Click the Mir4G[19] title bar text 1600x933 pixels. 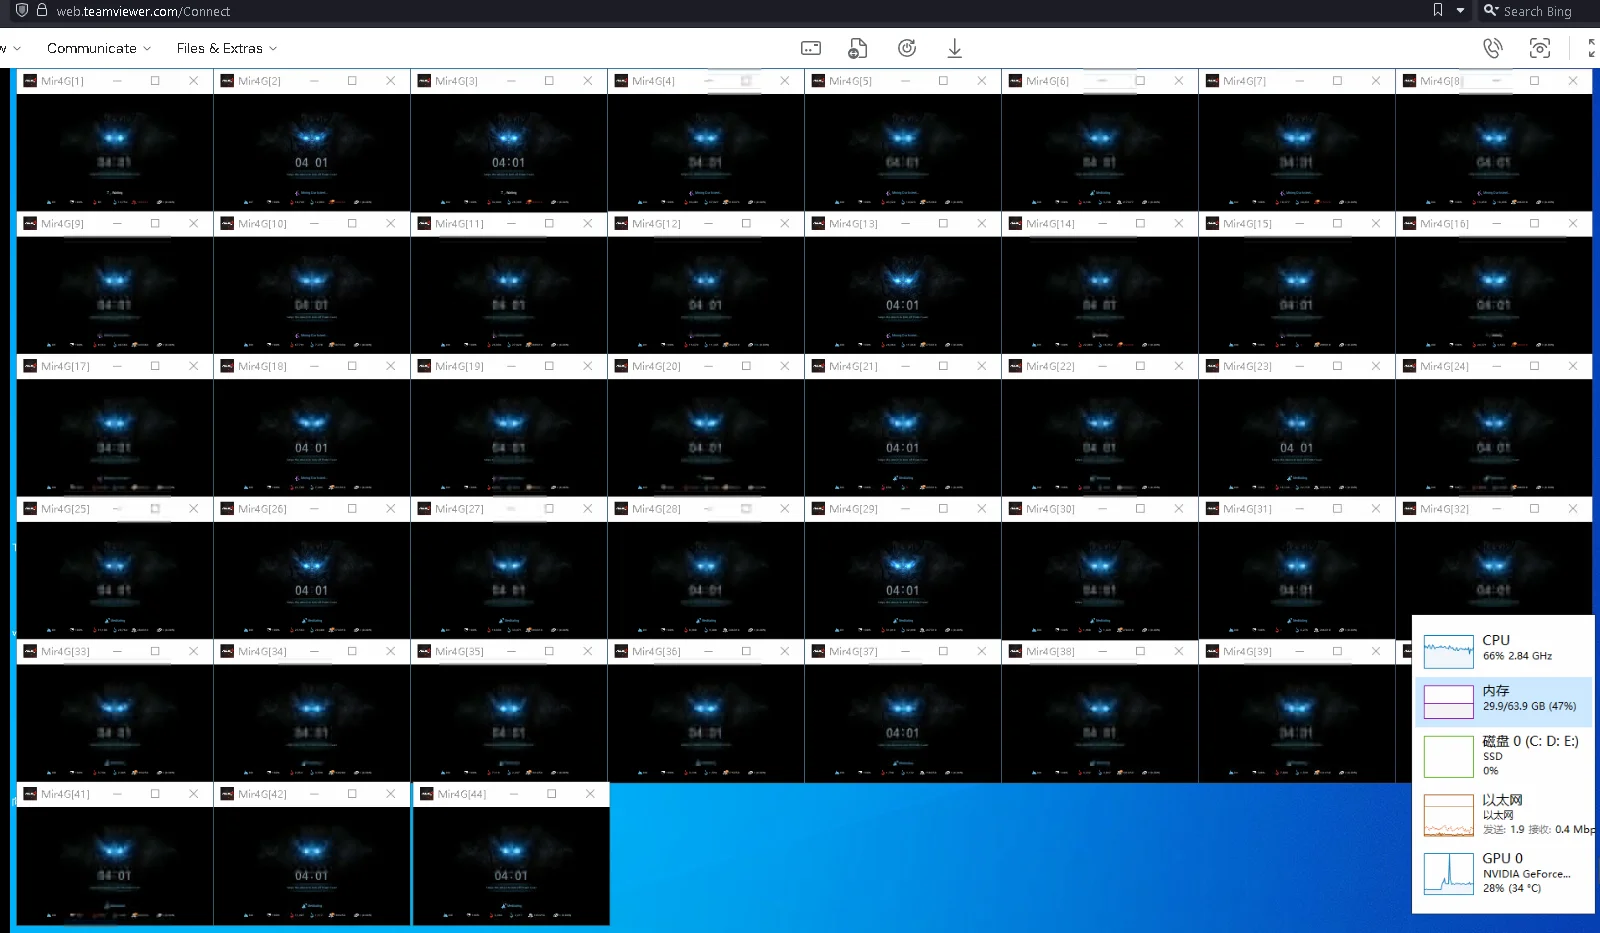click(459, 367)
